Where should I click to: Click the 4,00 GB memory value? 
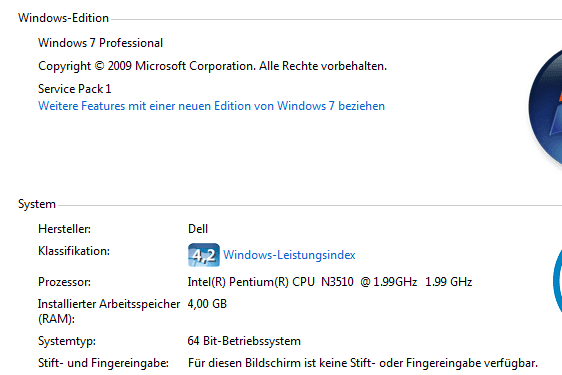point(207,304)
